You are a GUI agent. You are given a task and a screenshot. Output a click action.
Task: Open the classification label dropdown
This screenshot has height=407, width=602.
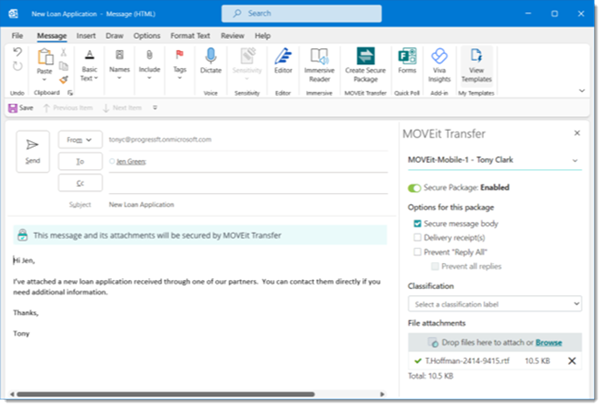point(494,304)
